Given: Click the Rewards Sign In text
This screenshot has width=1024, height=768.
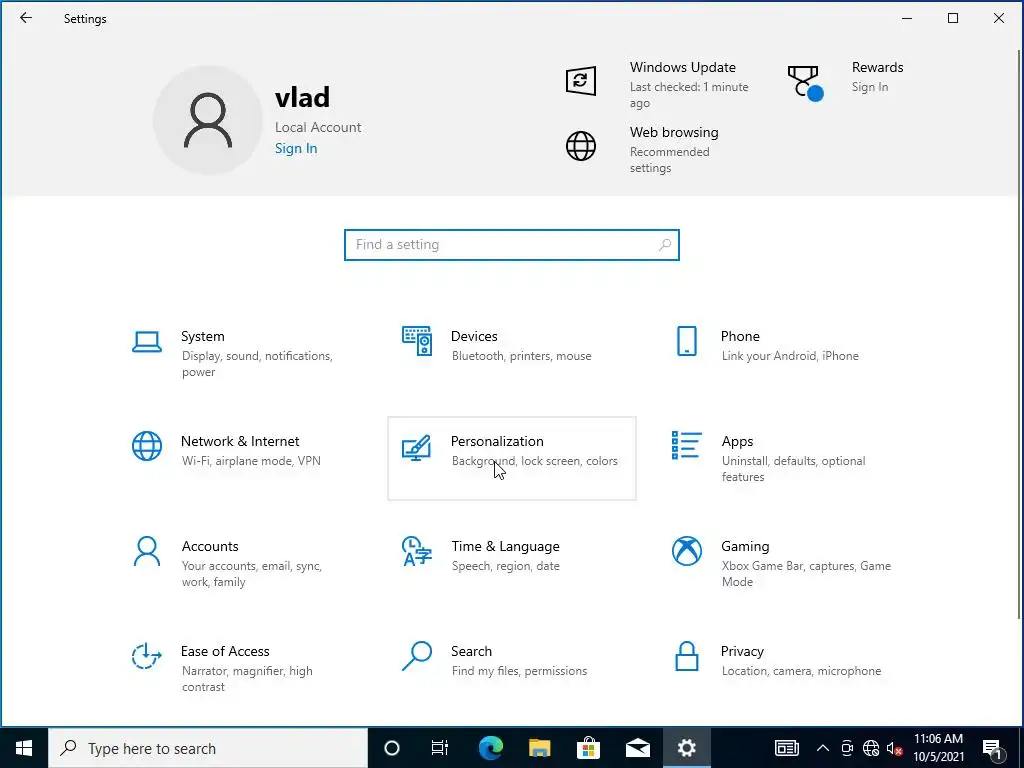Looking at the screenshot, I should (x=870, y=87).
